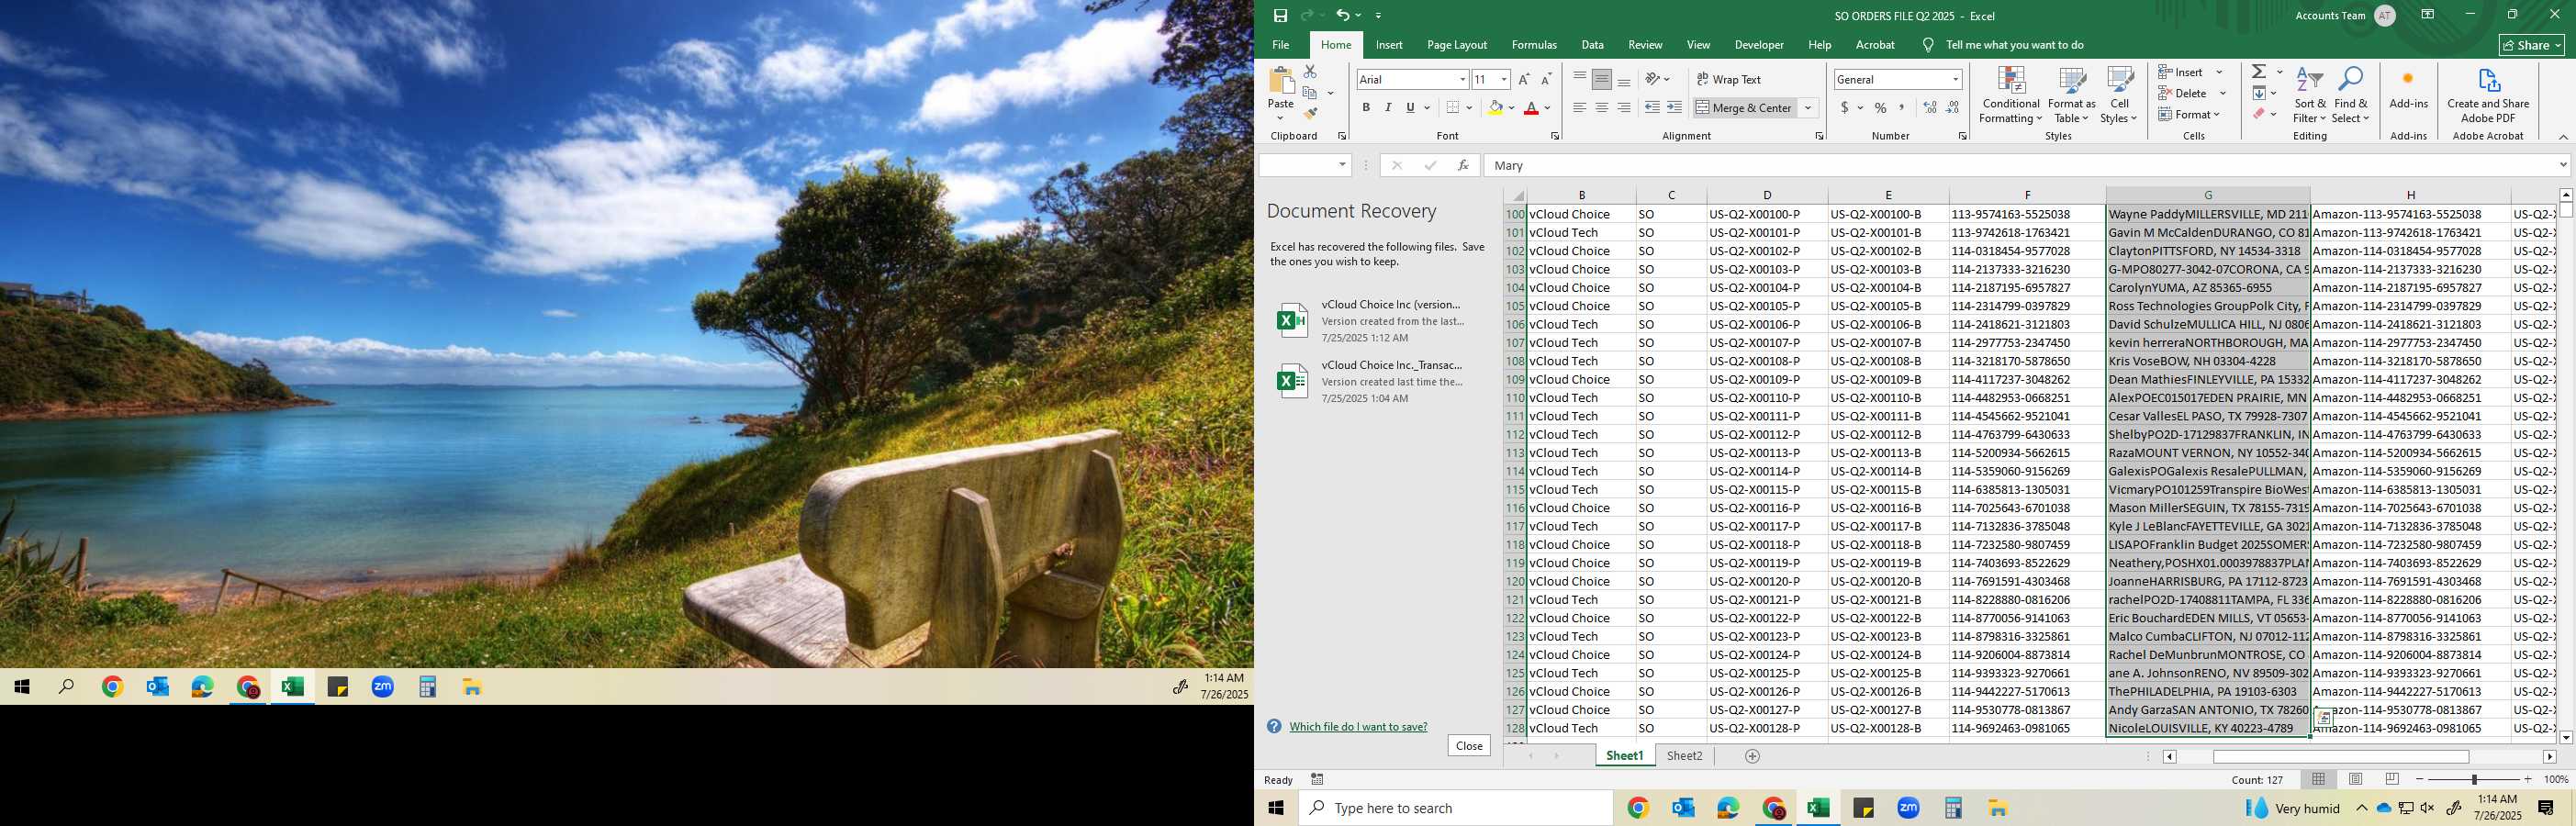Click the Font Color red swatch

coord(1530,107)
